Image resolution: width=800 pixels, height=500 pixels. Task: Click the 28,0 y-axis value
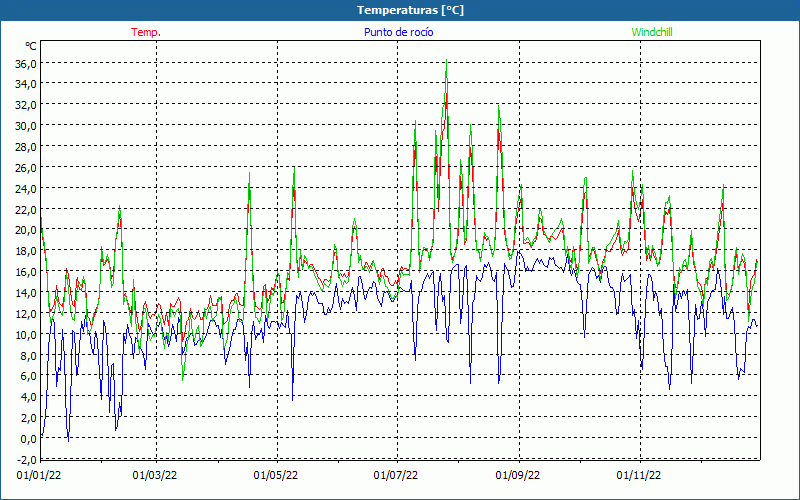(26, 146)
